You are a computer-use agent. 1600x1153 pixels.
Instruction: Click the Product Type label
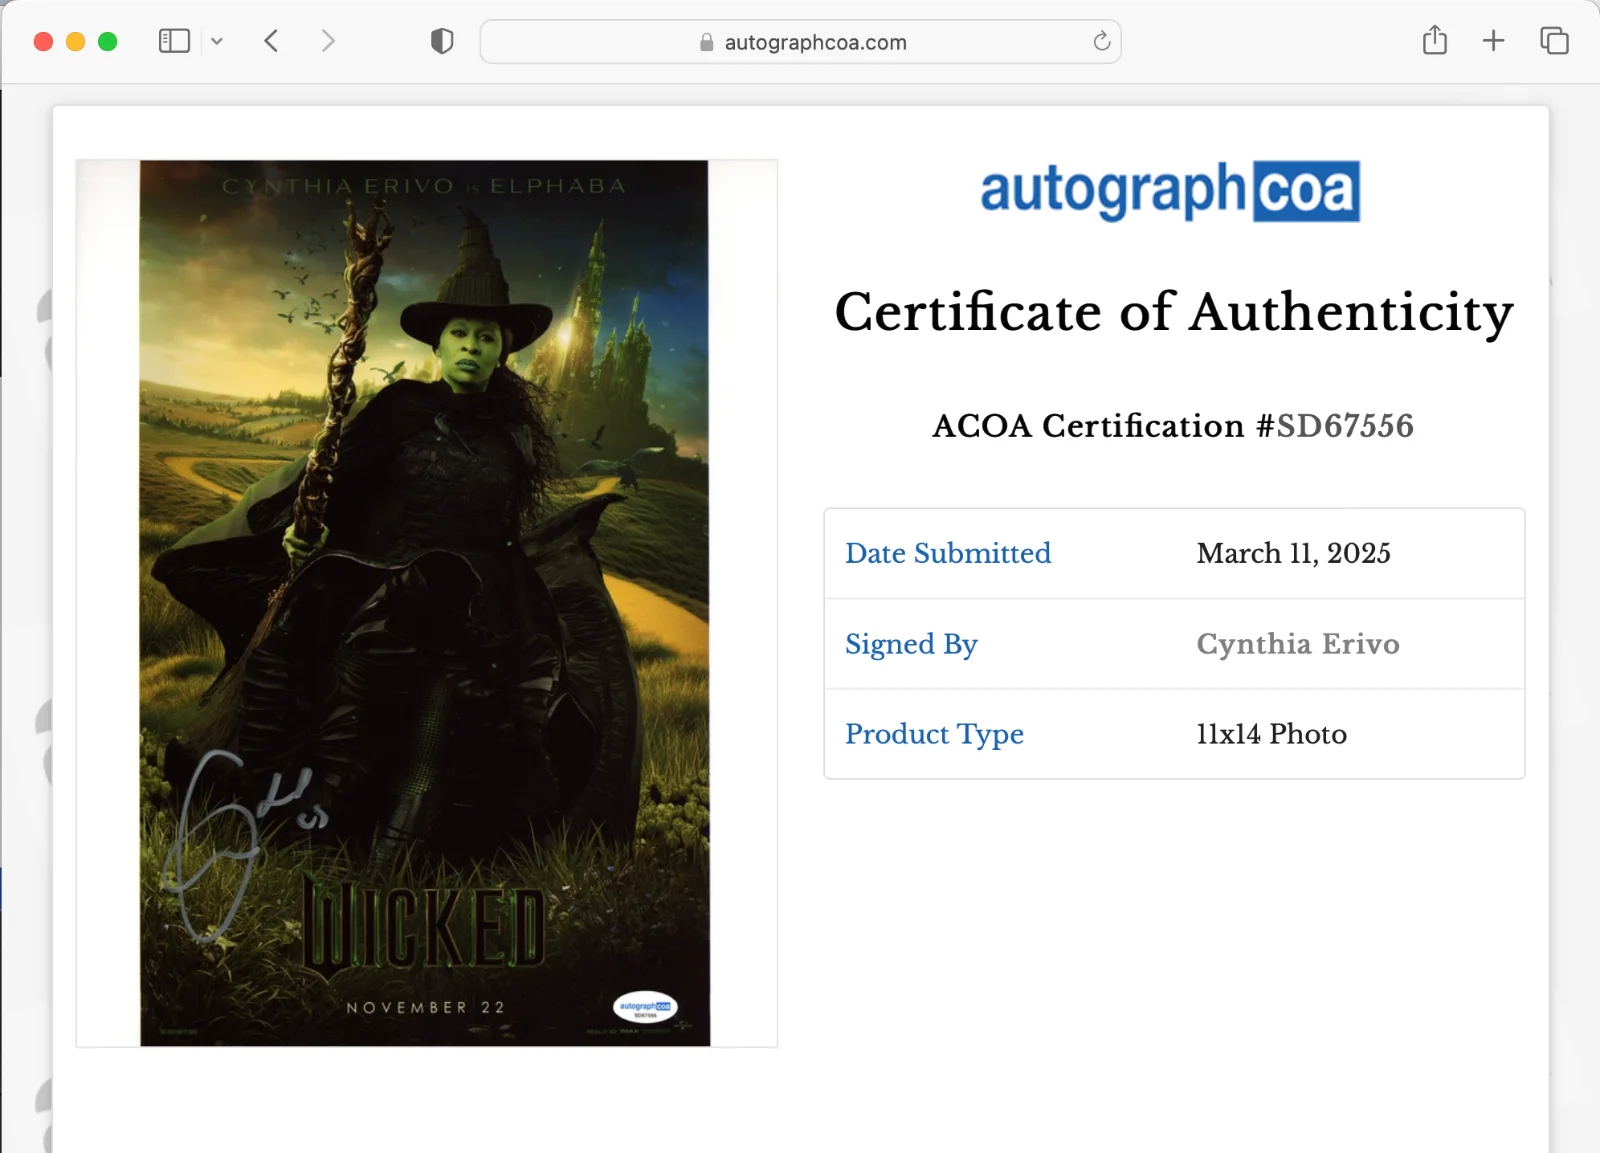point(934,734)
